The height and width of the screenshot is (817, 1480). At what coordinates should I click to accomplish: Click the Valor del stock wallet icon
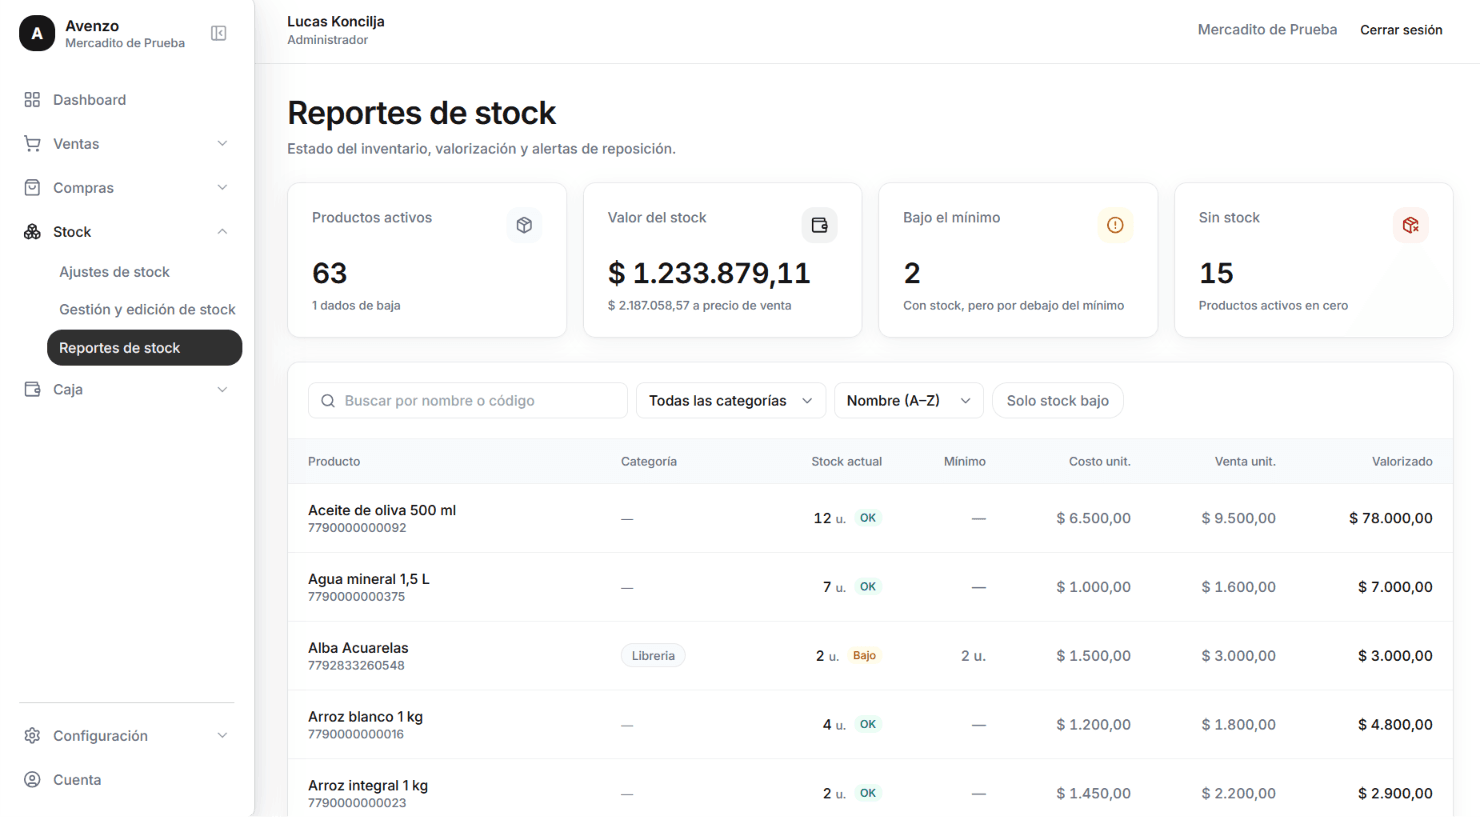point(819,225)
